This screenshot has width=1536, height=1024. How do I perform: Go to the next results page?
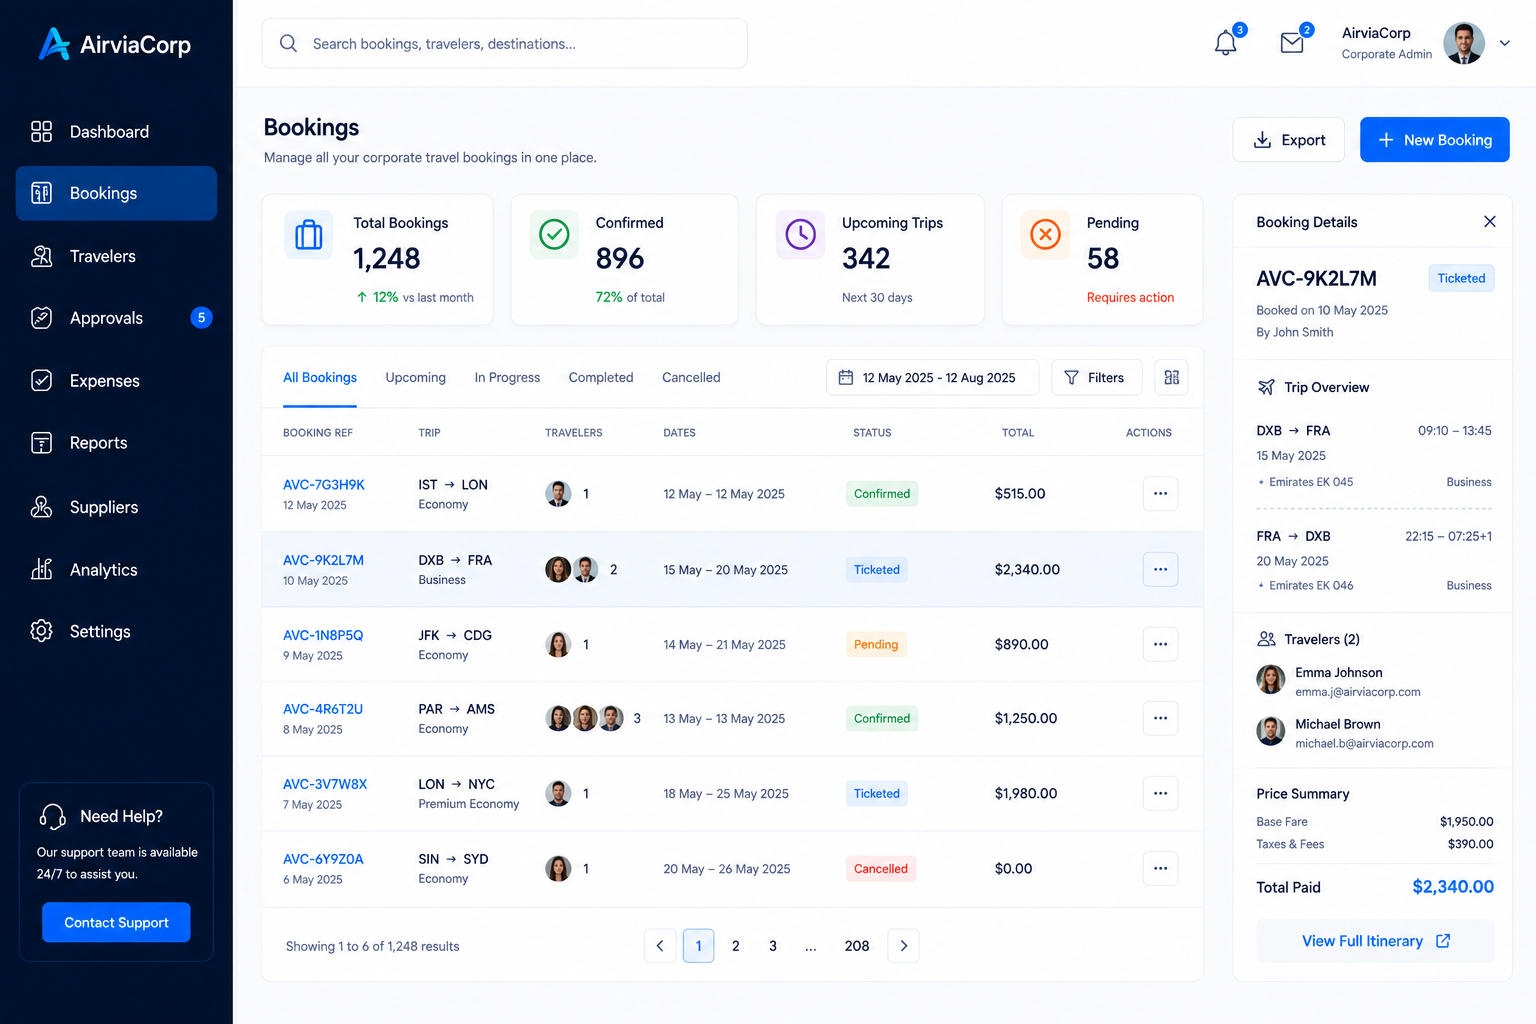pyautogui.click(x=903, y=946)
